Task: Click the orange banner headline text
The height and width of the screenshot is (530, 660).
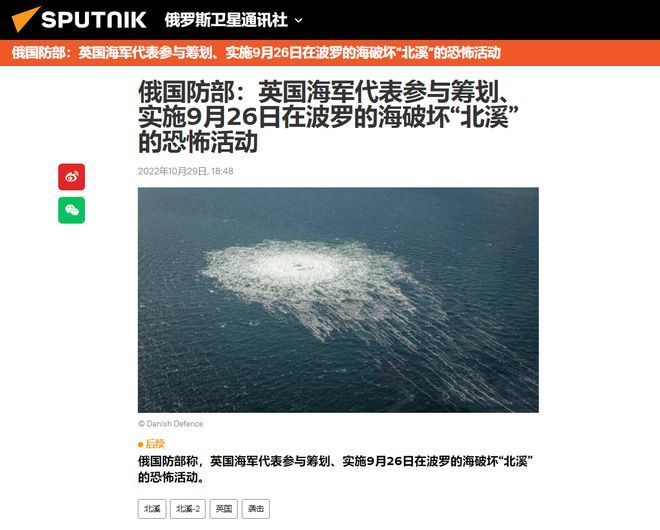Action: point(256,53)
